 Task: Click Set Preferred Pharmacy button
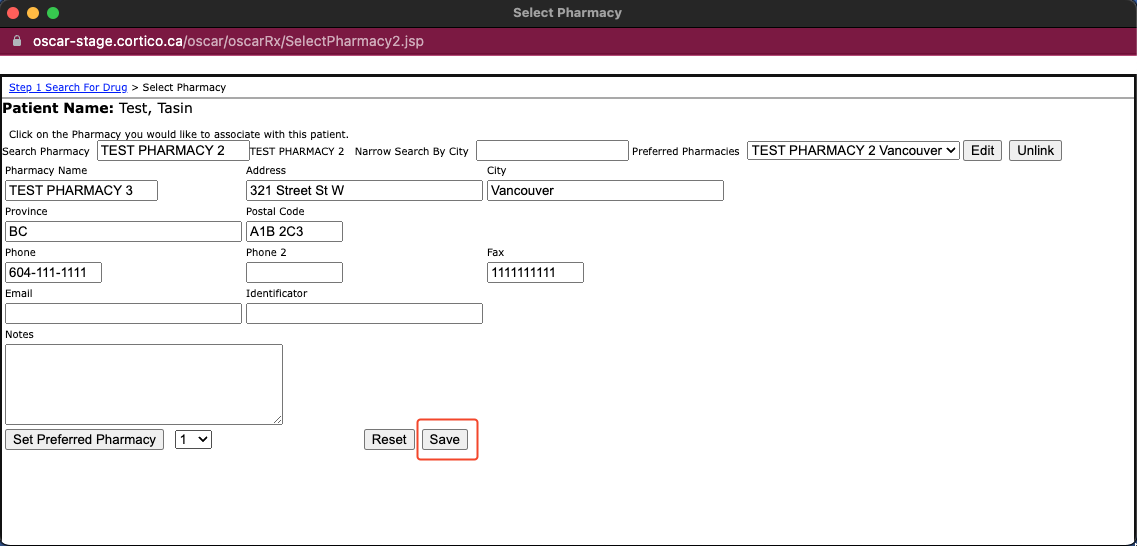pos(84,439)
